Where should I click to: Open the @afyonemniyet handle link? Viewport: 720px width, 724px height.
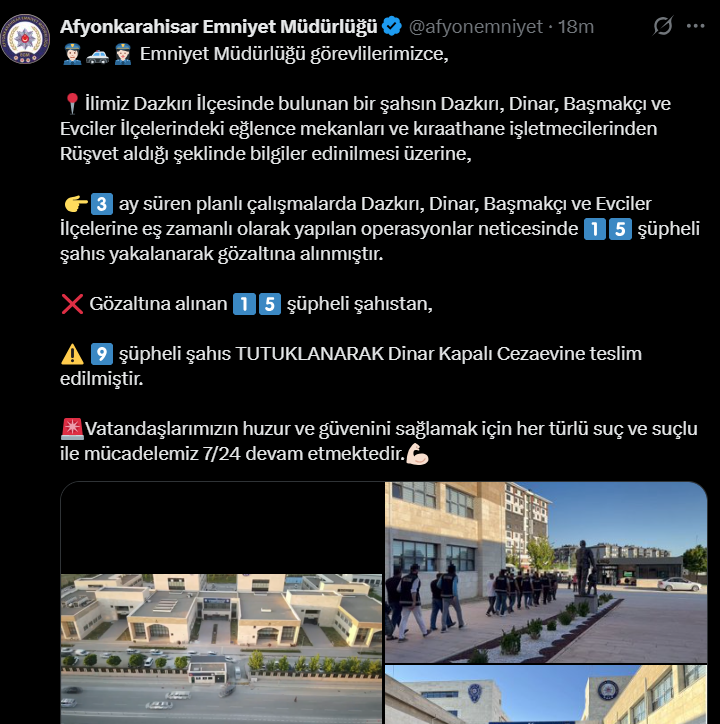pos(476,27)
